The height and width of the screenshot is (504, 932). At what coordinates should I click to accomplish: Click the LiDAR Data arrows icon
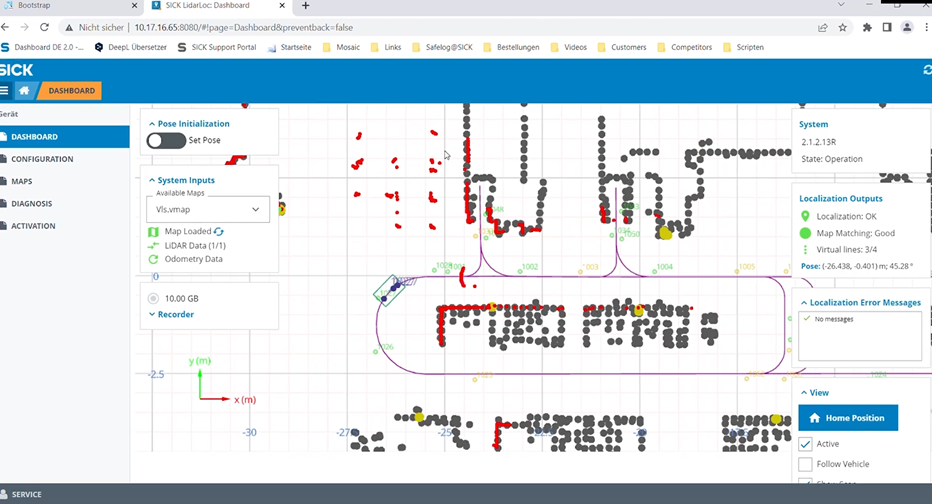click(x=153, y=245)
